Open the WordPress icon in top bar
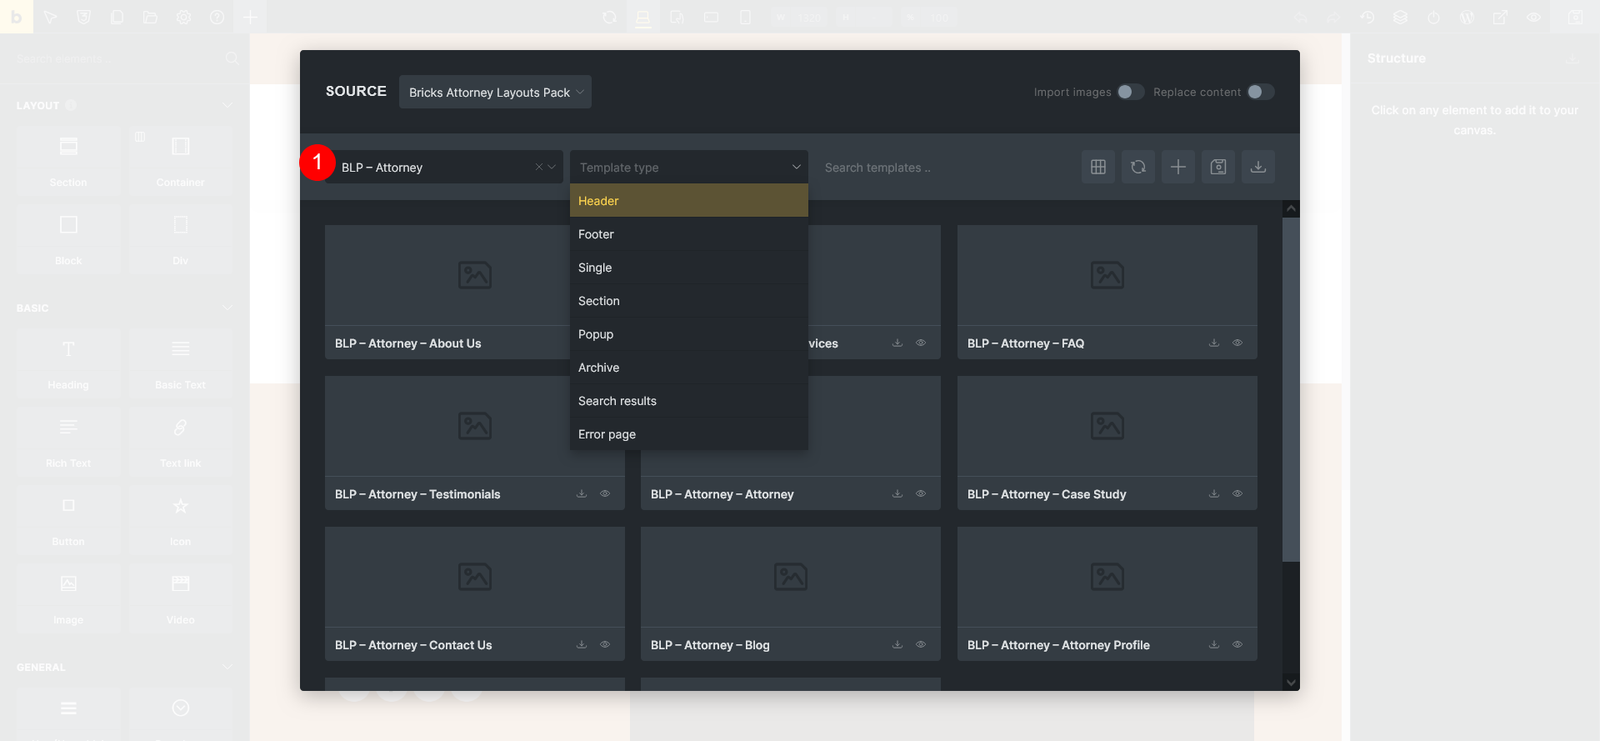 click(x=1467, y=17)
